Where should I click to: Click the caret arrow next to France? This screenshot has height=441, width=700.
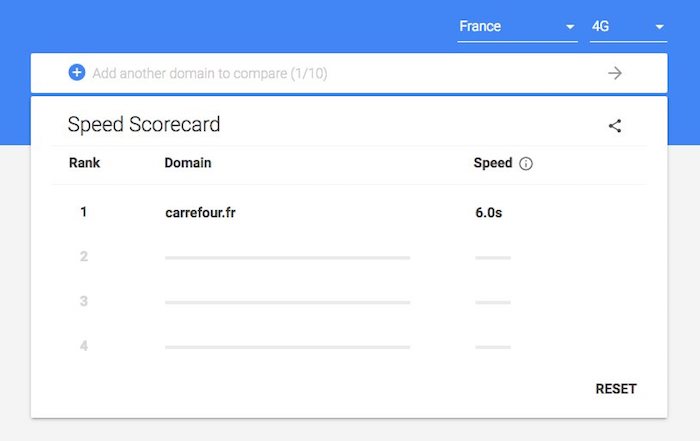coord(570,27)
